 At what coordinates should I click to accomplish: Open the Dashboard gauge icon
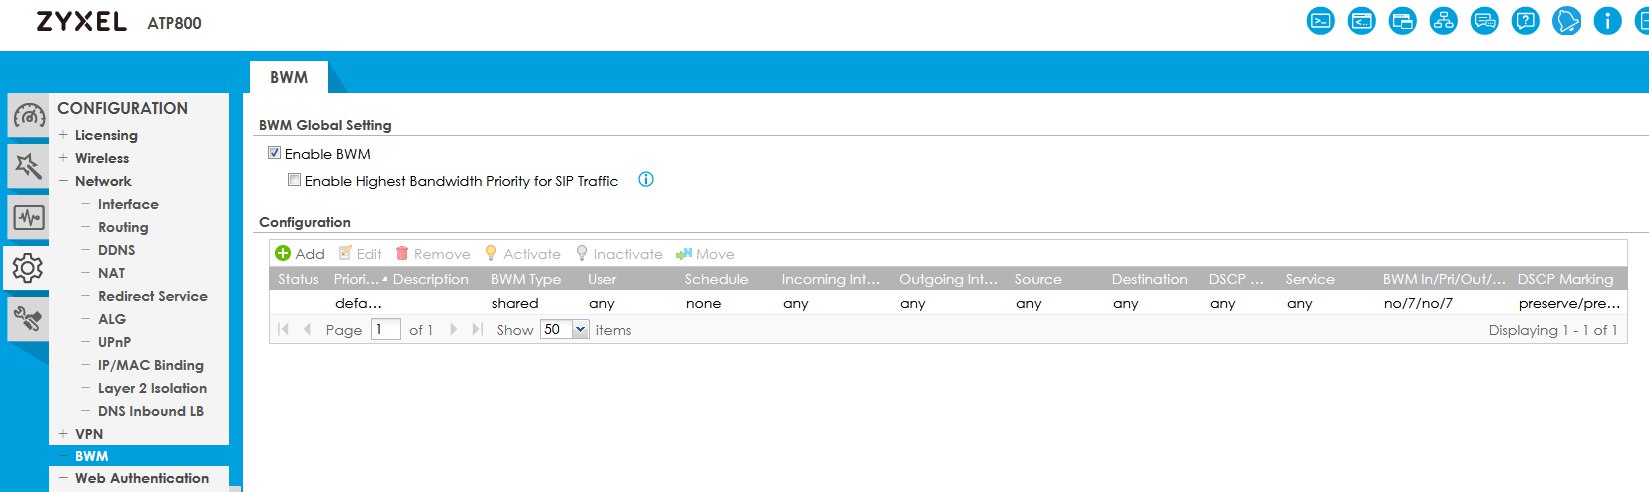coord(28,117)
